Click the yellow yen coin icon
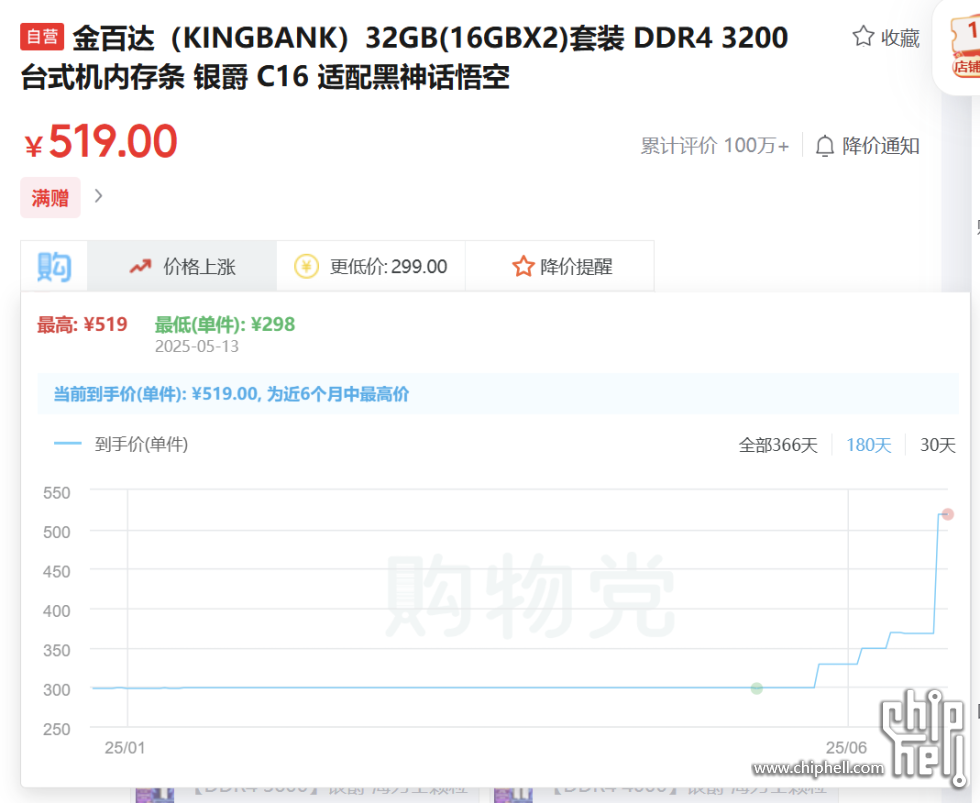 coord(306,267)
